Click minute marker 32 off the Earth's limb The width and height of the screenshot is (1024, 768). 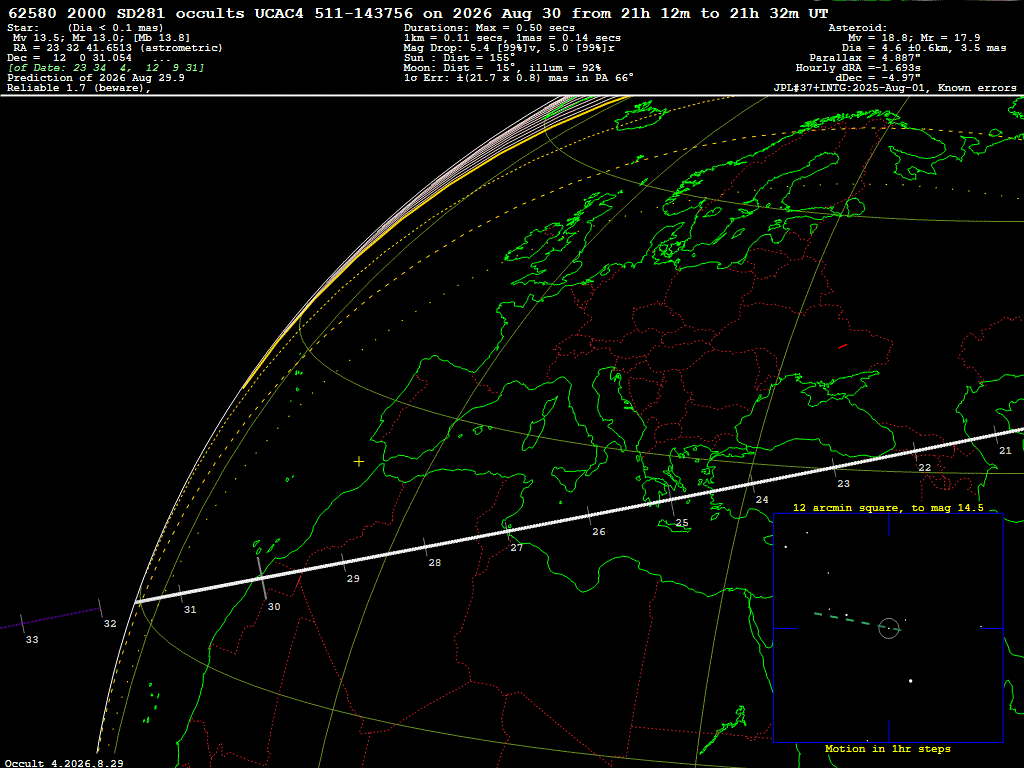[x=110, y=624]
